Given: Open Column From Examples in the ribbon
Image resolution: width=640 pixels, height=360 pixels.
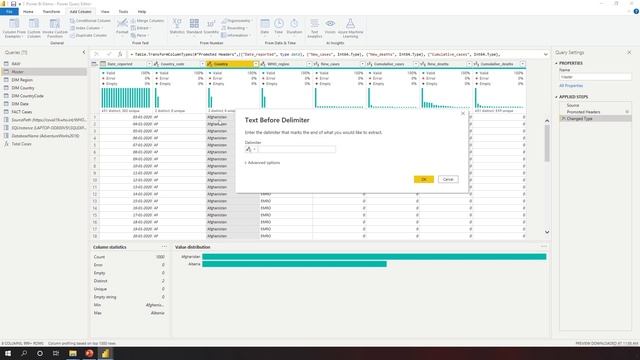Looking at the screenshot, I should pos(14,28).
